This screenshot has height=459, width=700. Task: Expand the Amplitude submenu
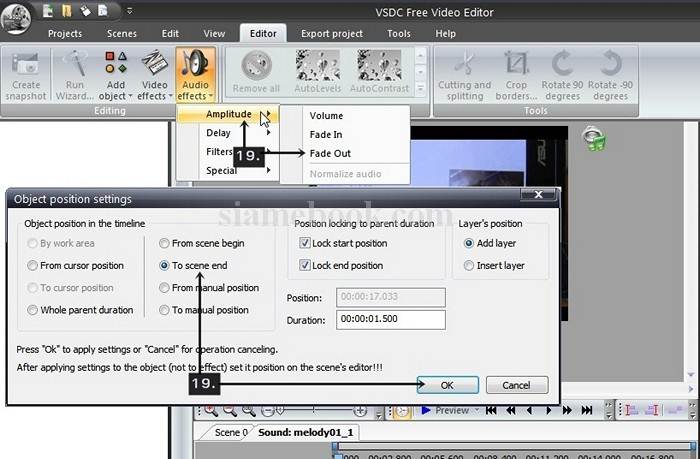click(x=229, y=114)
